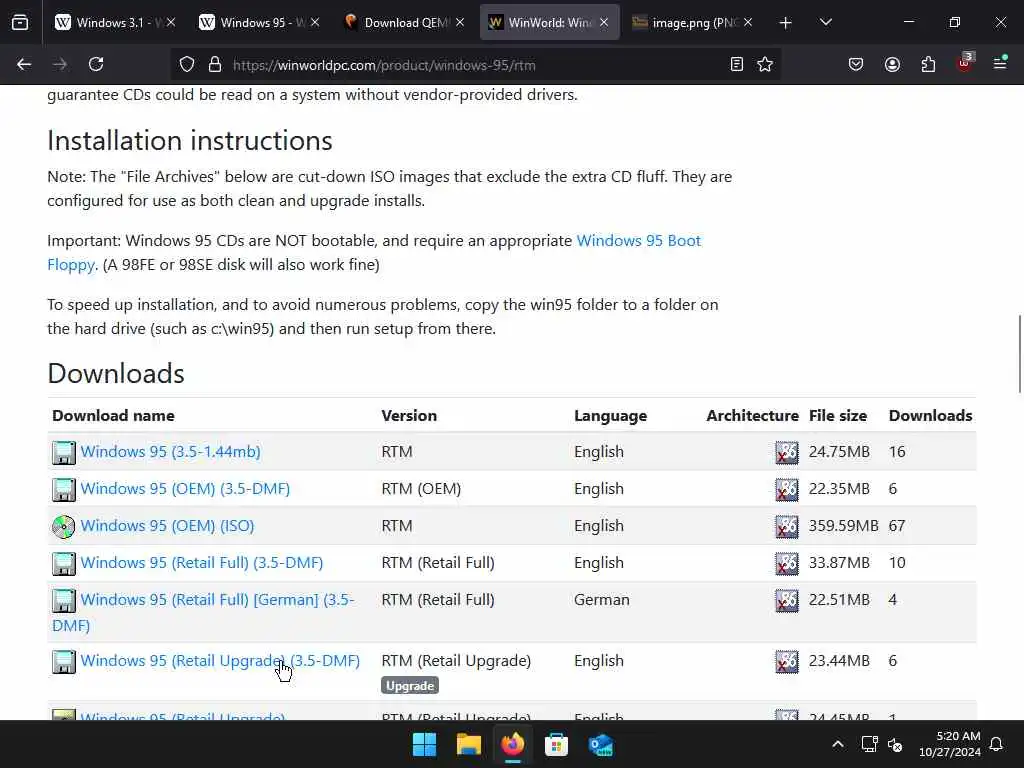
Task: Open a new tab with plus button
Action: [x=786, y=23]
